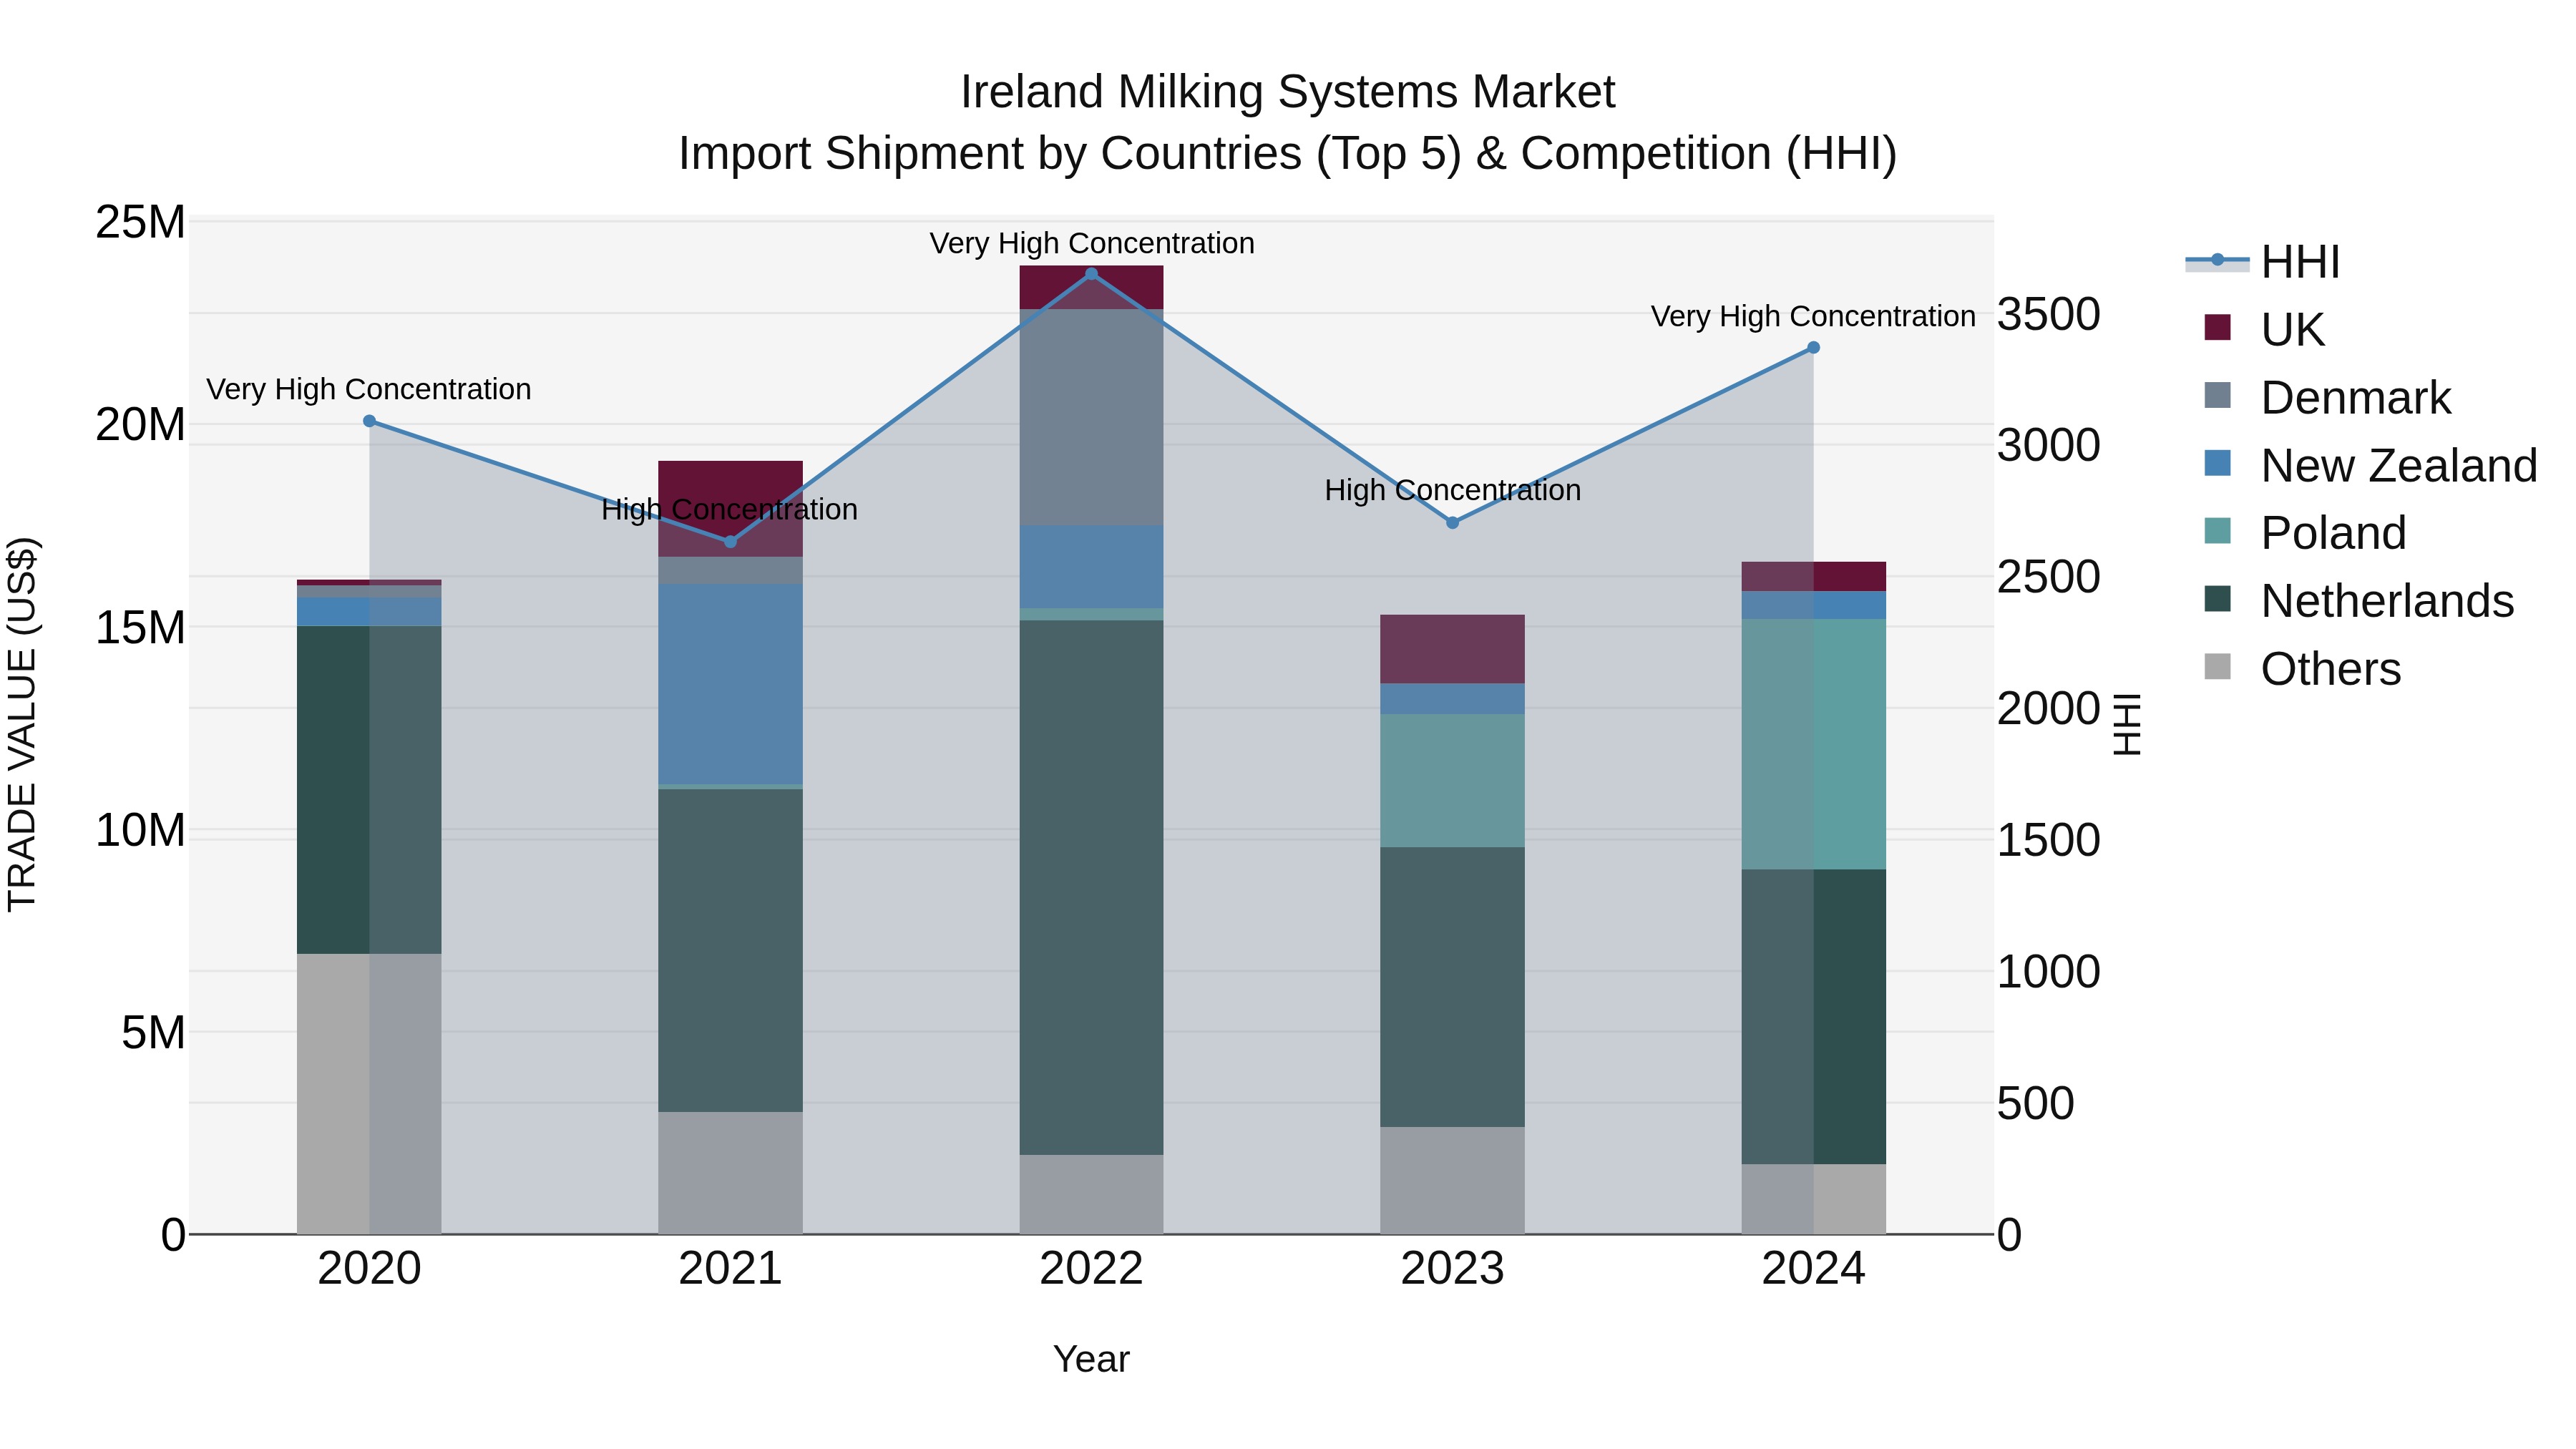Click the 2021 x-axis year label
2576x1449 pixels.
coord(730,1269)
